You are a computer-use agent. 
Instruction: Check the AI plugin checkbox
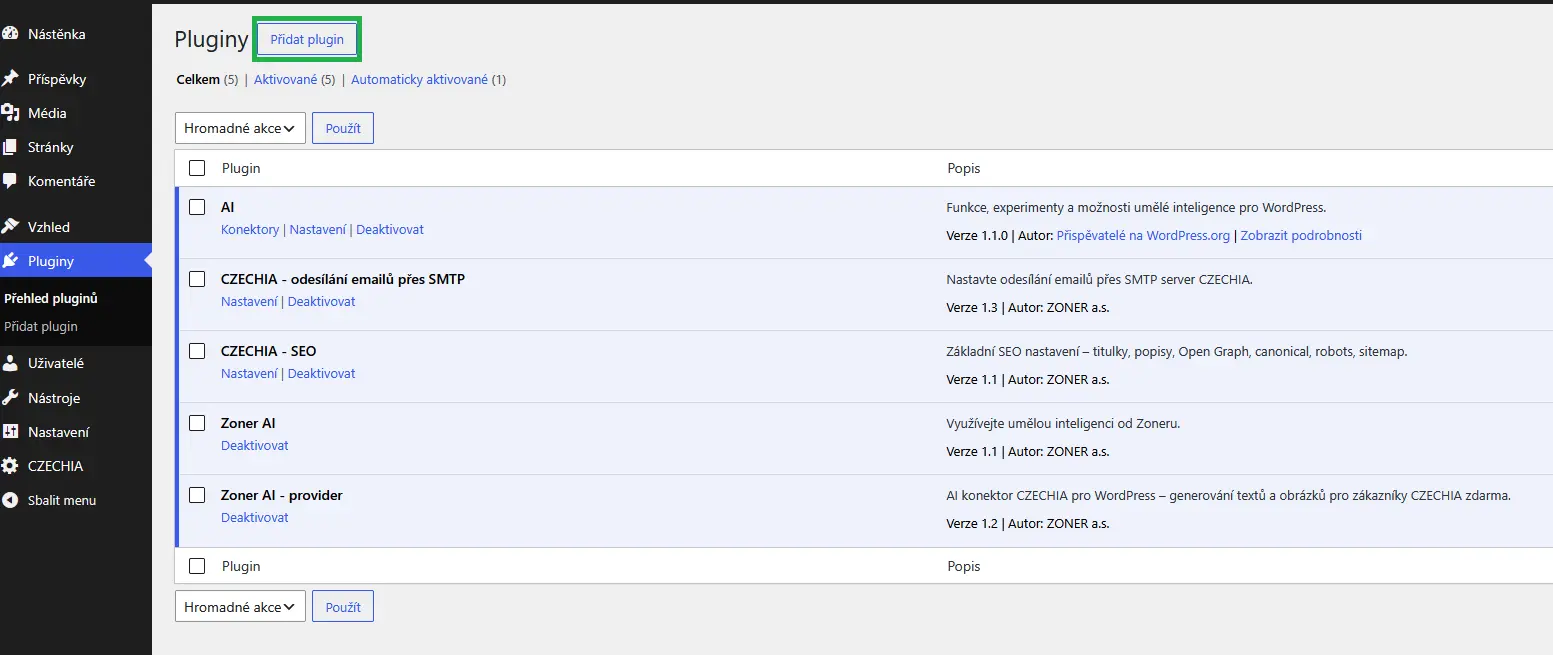pos(197,207)
